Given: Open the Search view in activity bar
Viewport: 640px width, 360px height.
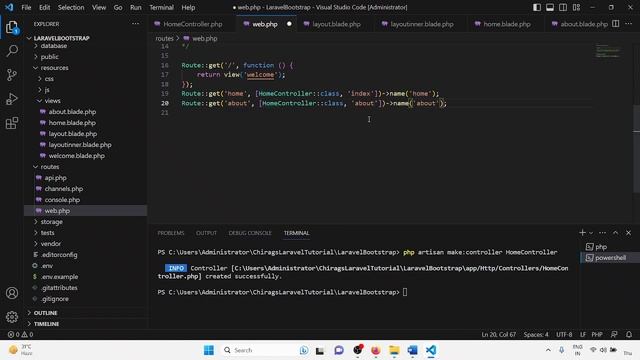Looking at the screenshot, I should click(12, 51).
